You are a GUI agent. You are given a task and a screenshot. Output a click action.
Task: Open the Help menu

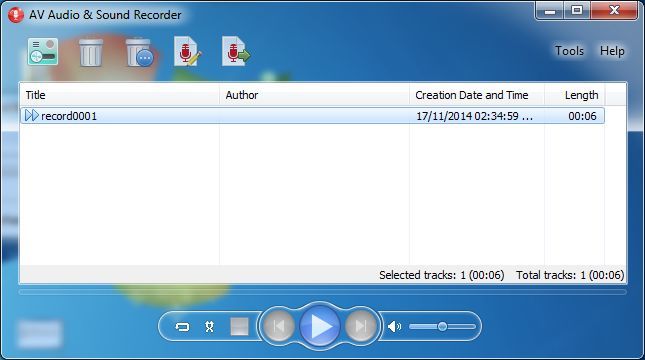click(x=612, y=51)
